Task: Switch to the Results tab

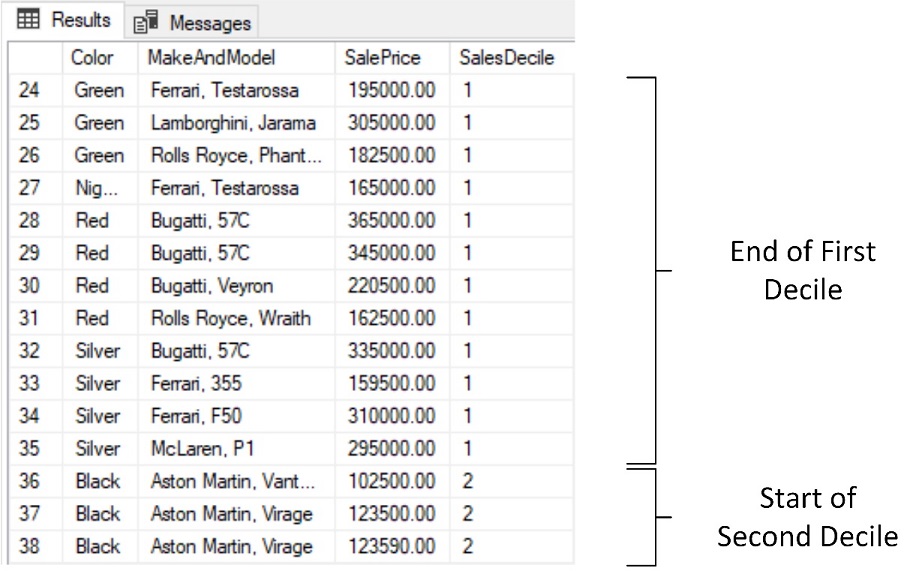Action: [66, 21]
